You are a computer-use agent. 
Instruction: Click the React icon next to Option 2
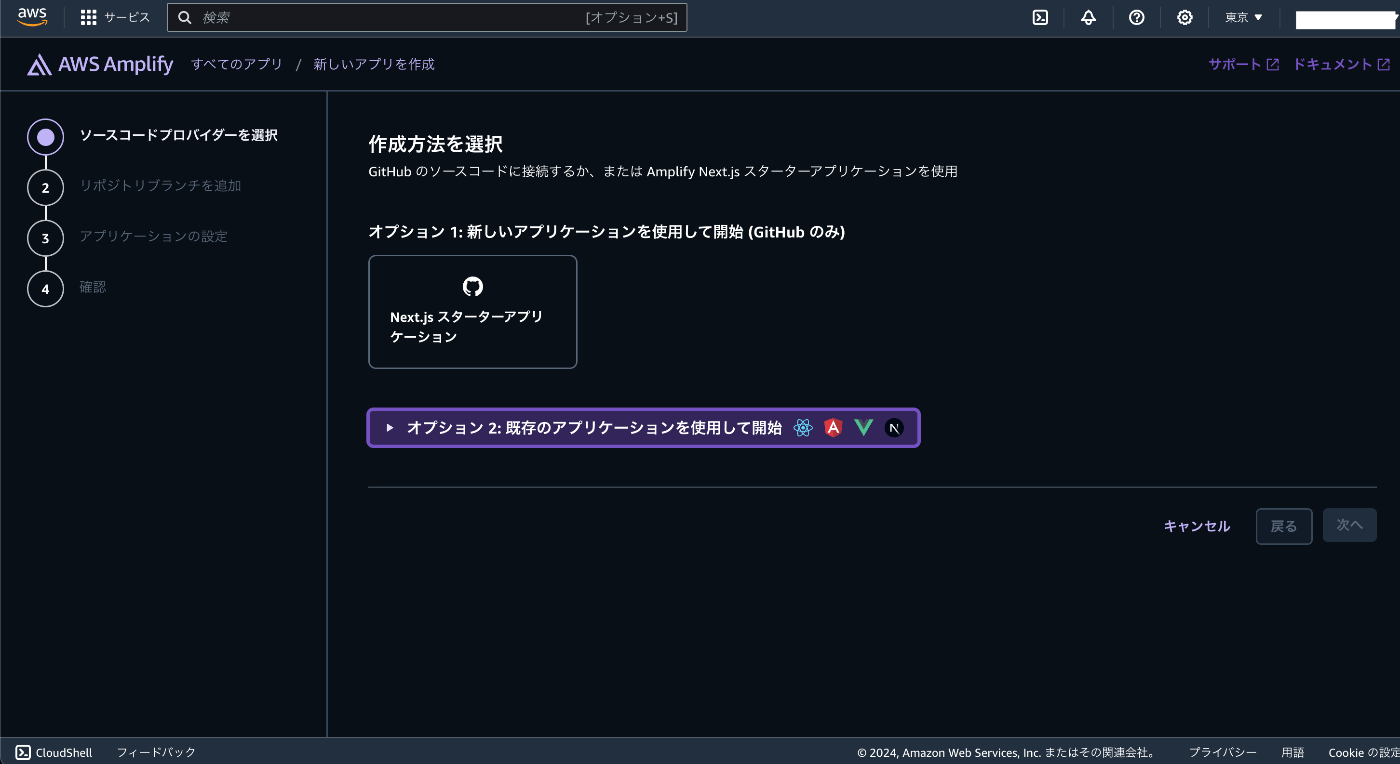tap(802, 427)
